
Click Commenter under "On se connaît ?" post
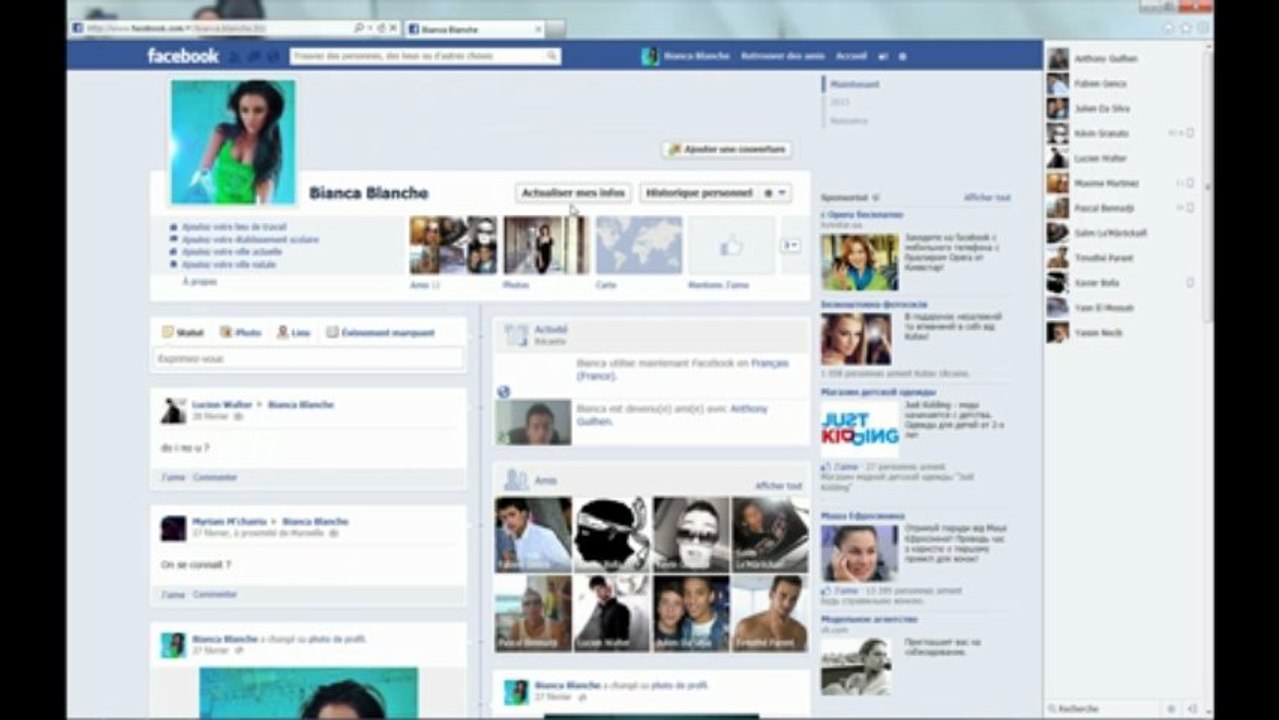(215, 595)
